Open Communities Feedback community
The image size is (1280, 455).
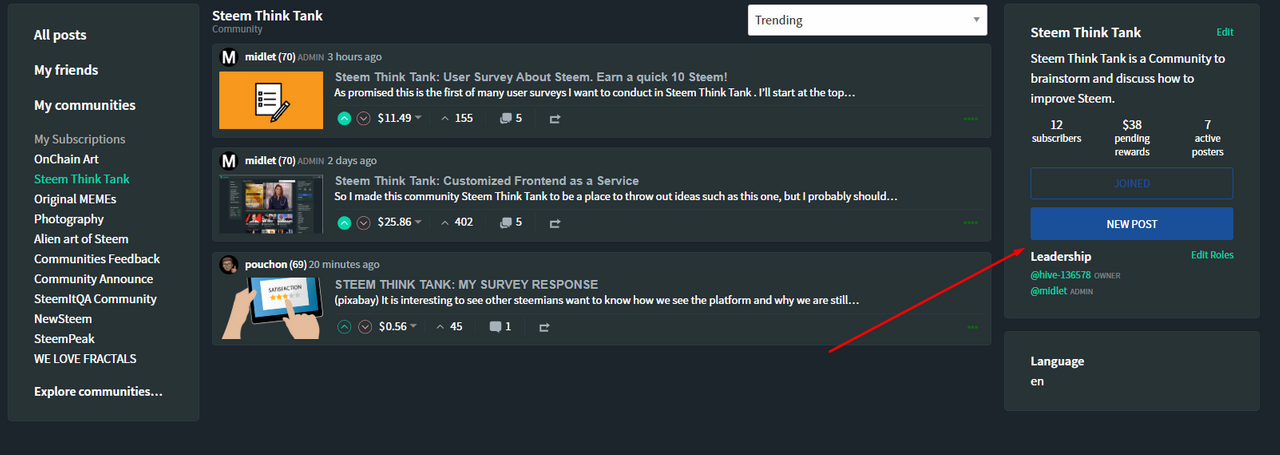click(x=97, y=259)
